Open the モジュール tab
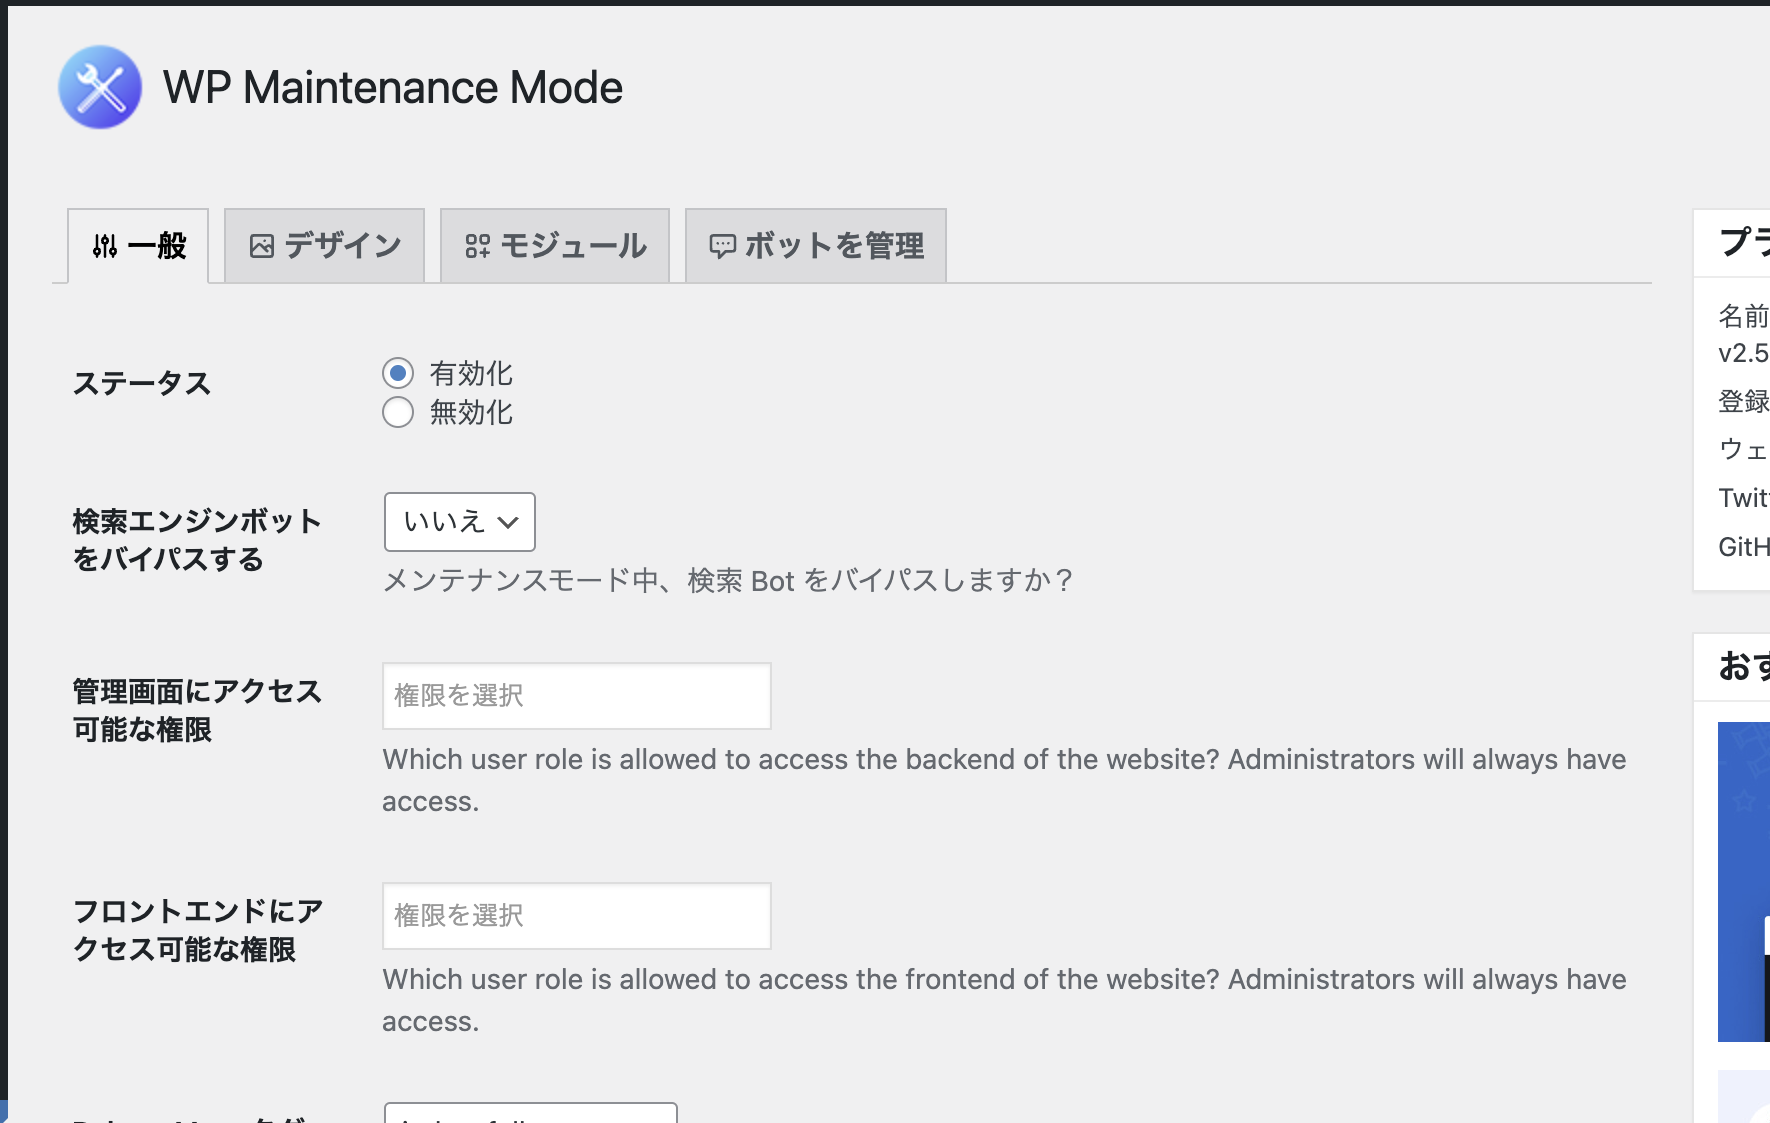 (555, 246)
